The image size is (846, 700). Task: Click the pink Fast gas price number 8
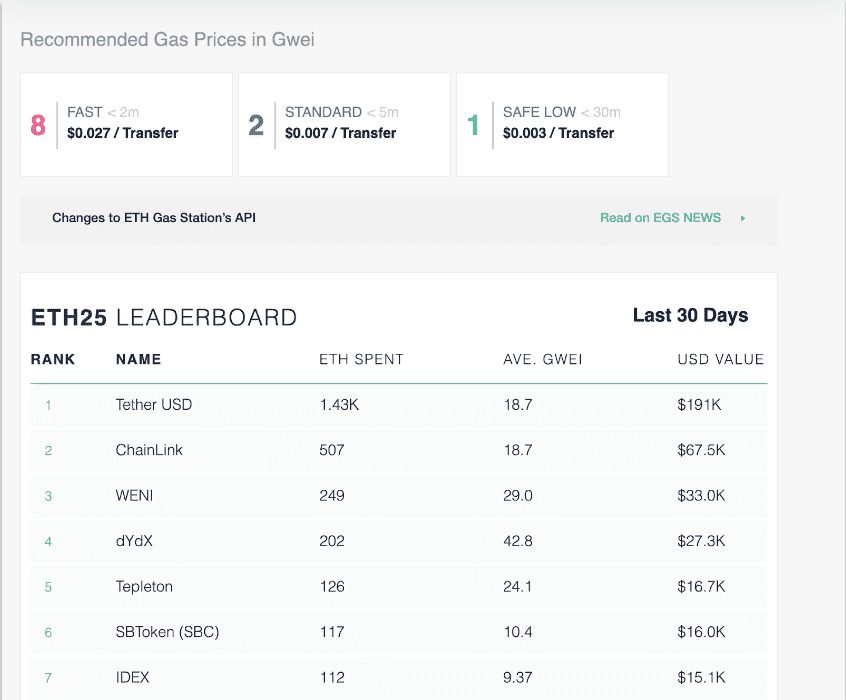pos(38,124)
